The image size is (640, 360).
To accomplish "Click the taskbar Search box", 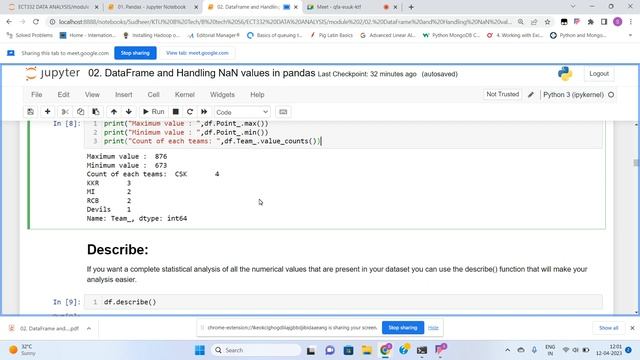I will pyautogui.click(x=256, y=350).
